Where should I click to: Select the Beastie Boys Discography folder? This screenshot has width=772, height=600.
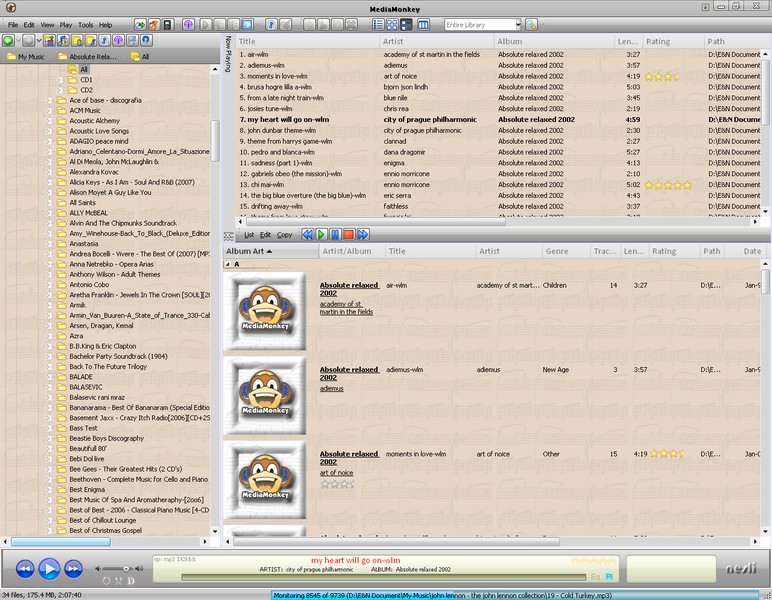(106, 438)
